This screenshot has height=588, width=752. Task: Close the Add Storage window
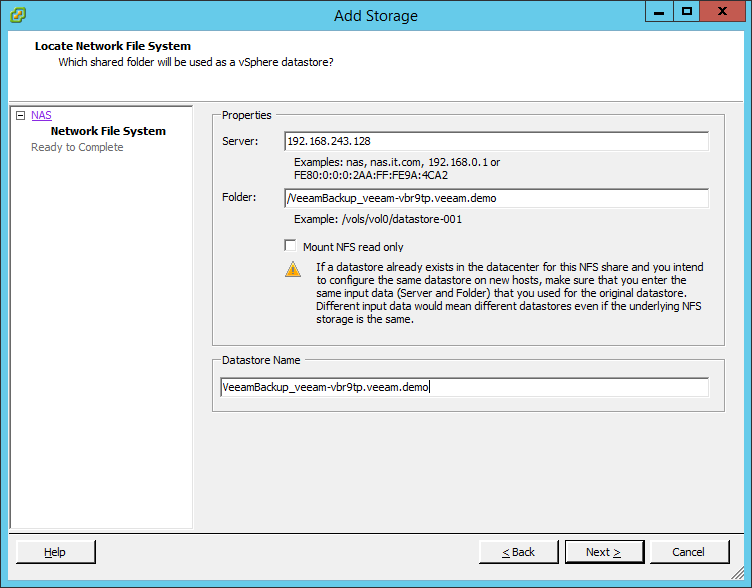click(x=722, y=11)
